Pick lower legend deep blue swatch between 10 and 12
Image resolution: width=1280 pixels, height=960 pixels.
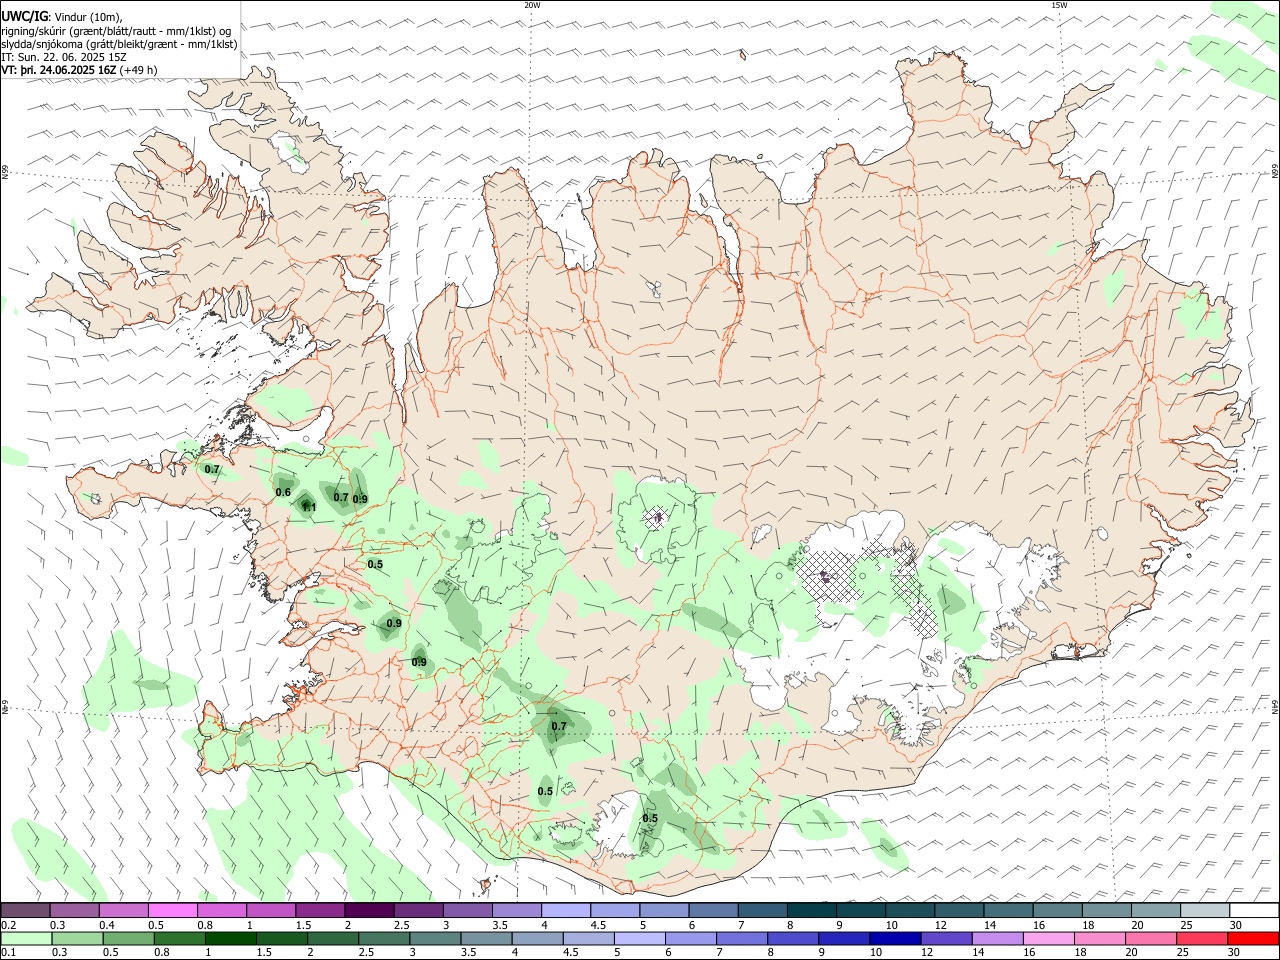tap(894, 938)
